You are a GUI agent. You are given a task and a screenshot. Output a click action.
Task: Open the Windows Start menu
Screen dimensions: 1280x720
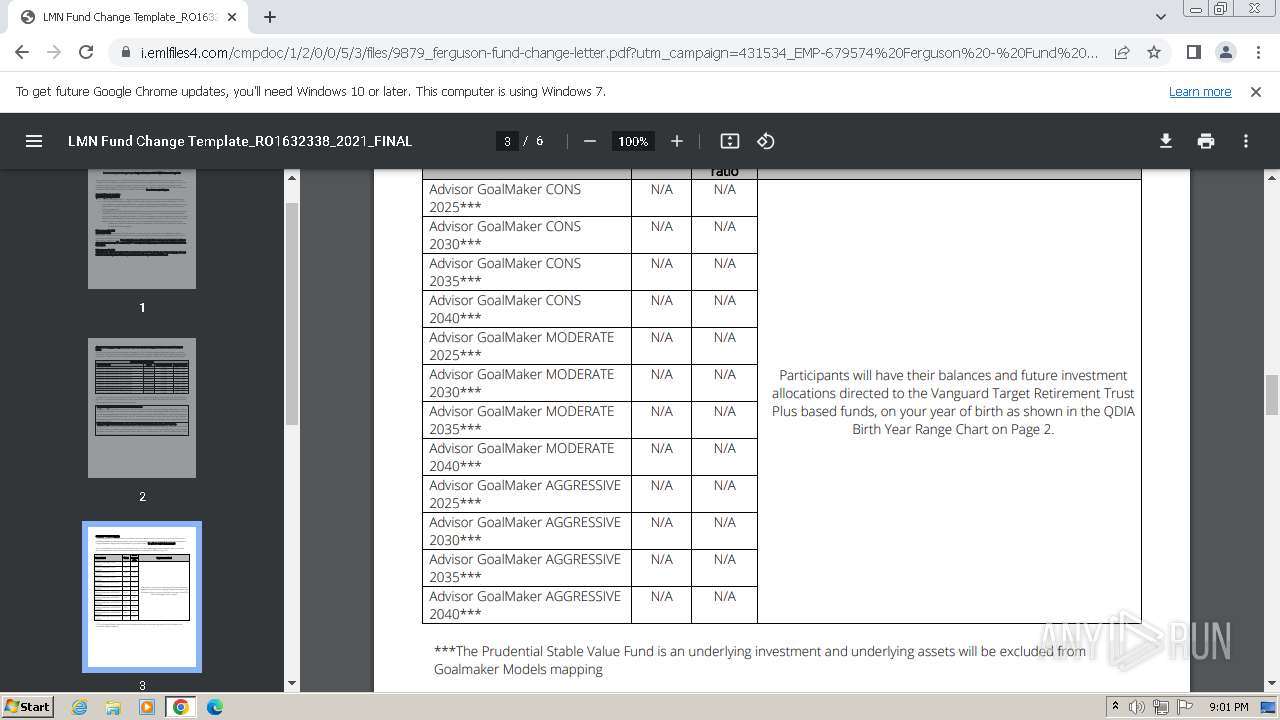tap(28, 706)
